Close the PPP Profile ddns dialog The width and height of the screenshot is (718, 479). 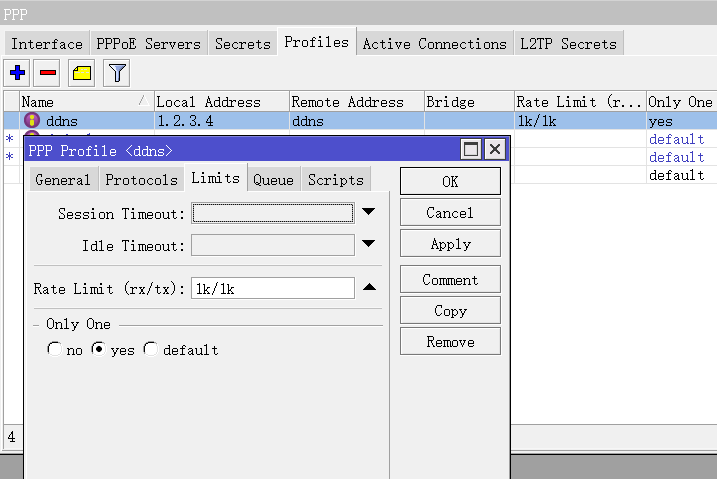pyautogui.click(x=494, y=150)
